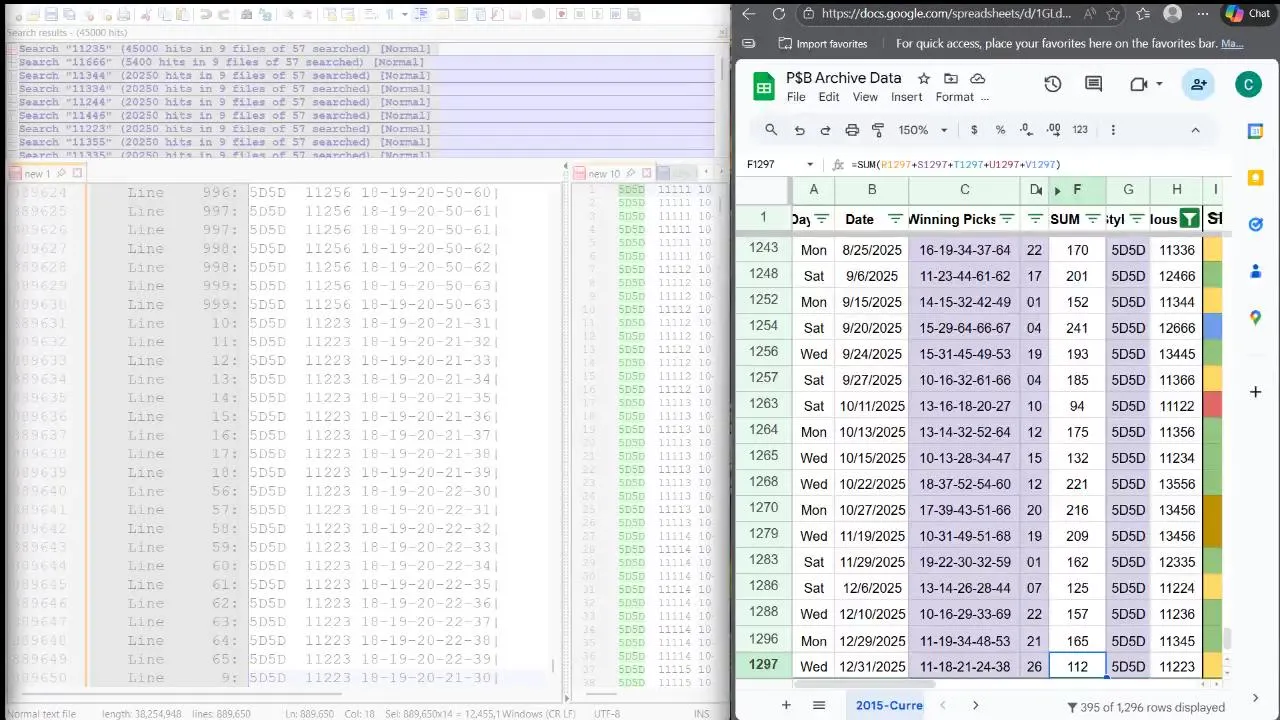Open the comments panel icon

click(x=1093, y=85)
